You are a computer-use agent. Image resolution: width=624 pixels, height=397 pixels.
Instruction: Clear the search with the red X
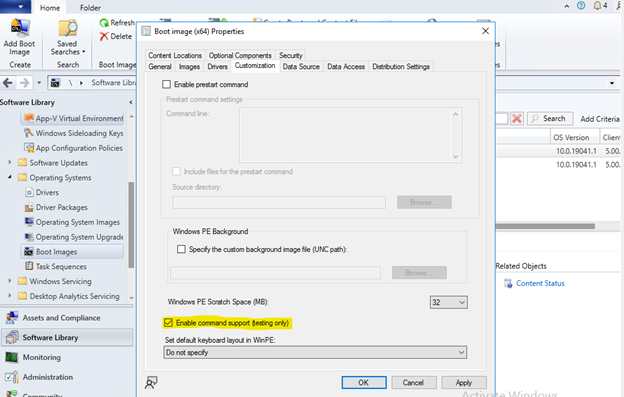coord(517,119)
